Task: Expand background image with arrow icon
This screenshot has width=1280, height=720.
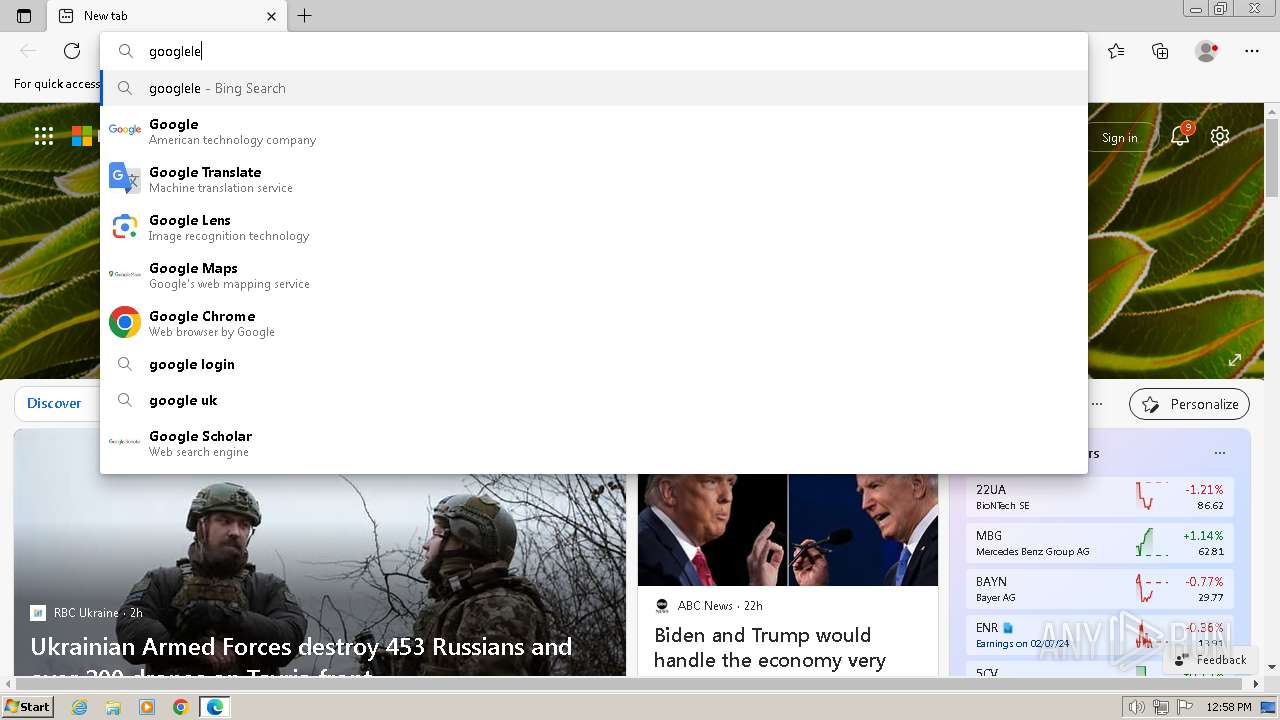Action: pyautogui.click(x=1235, y=360)
